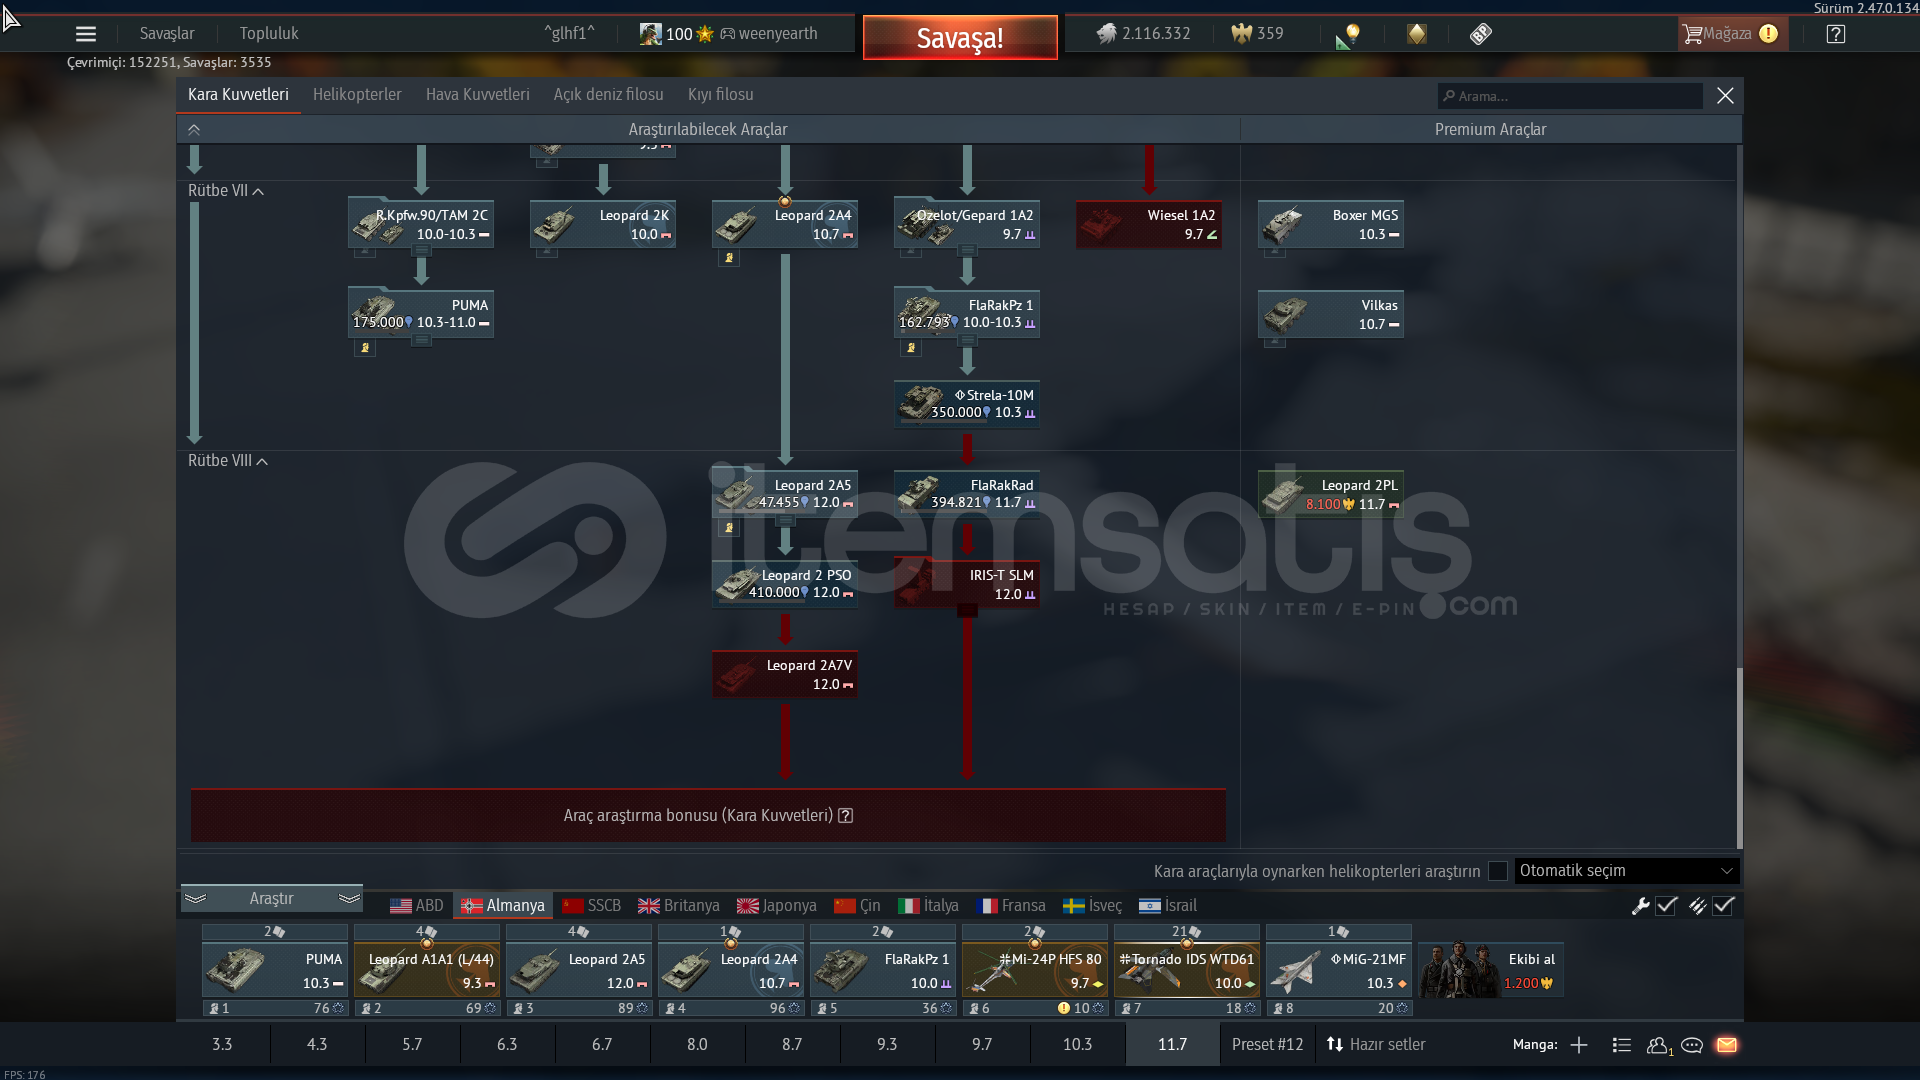Select the SSCB nation
Screen dimensions: 1920x1080
[591, 906]
